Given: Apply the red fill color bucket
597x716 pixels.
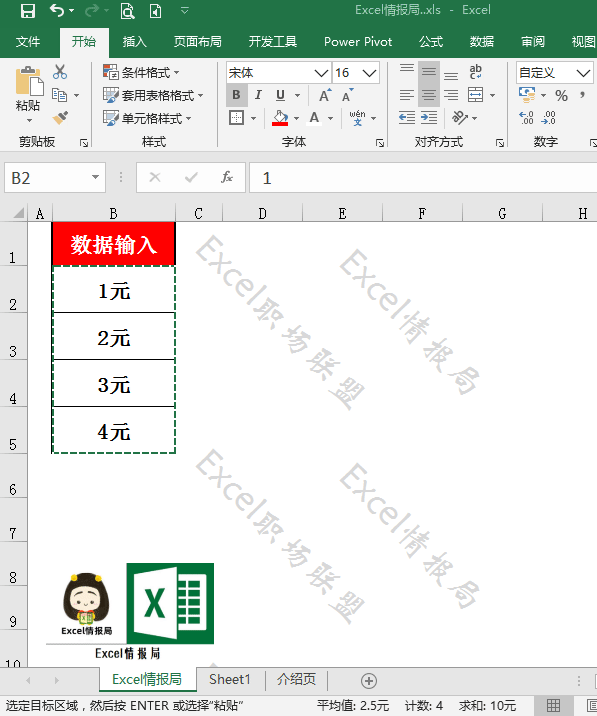Looking at the screenshot, I should (x=280, y=118).
